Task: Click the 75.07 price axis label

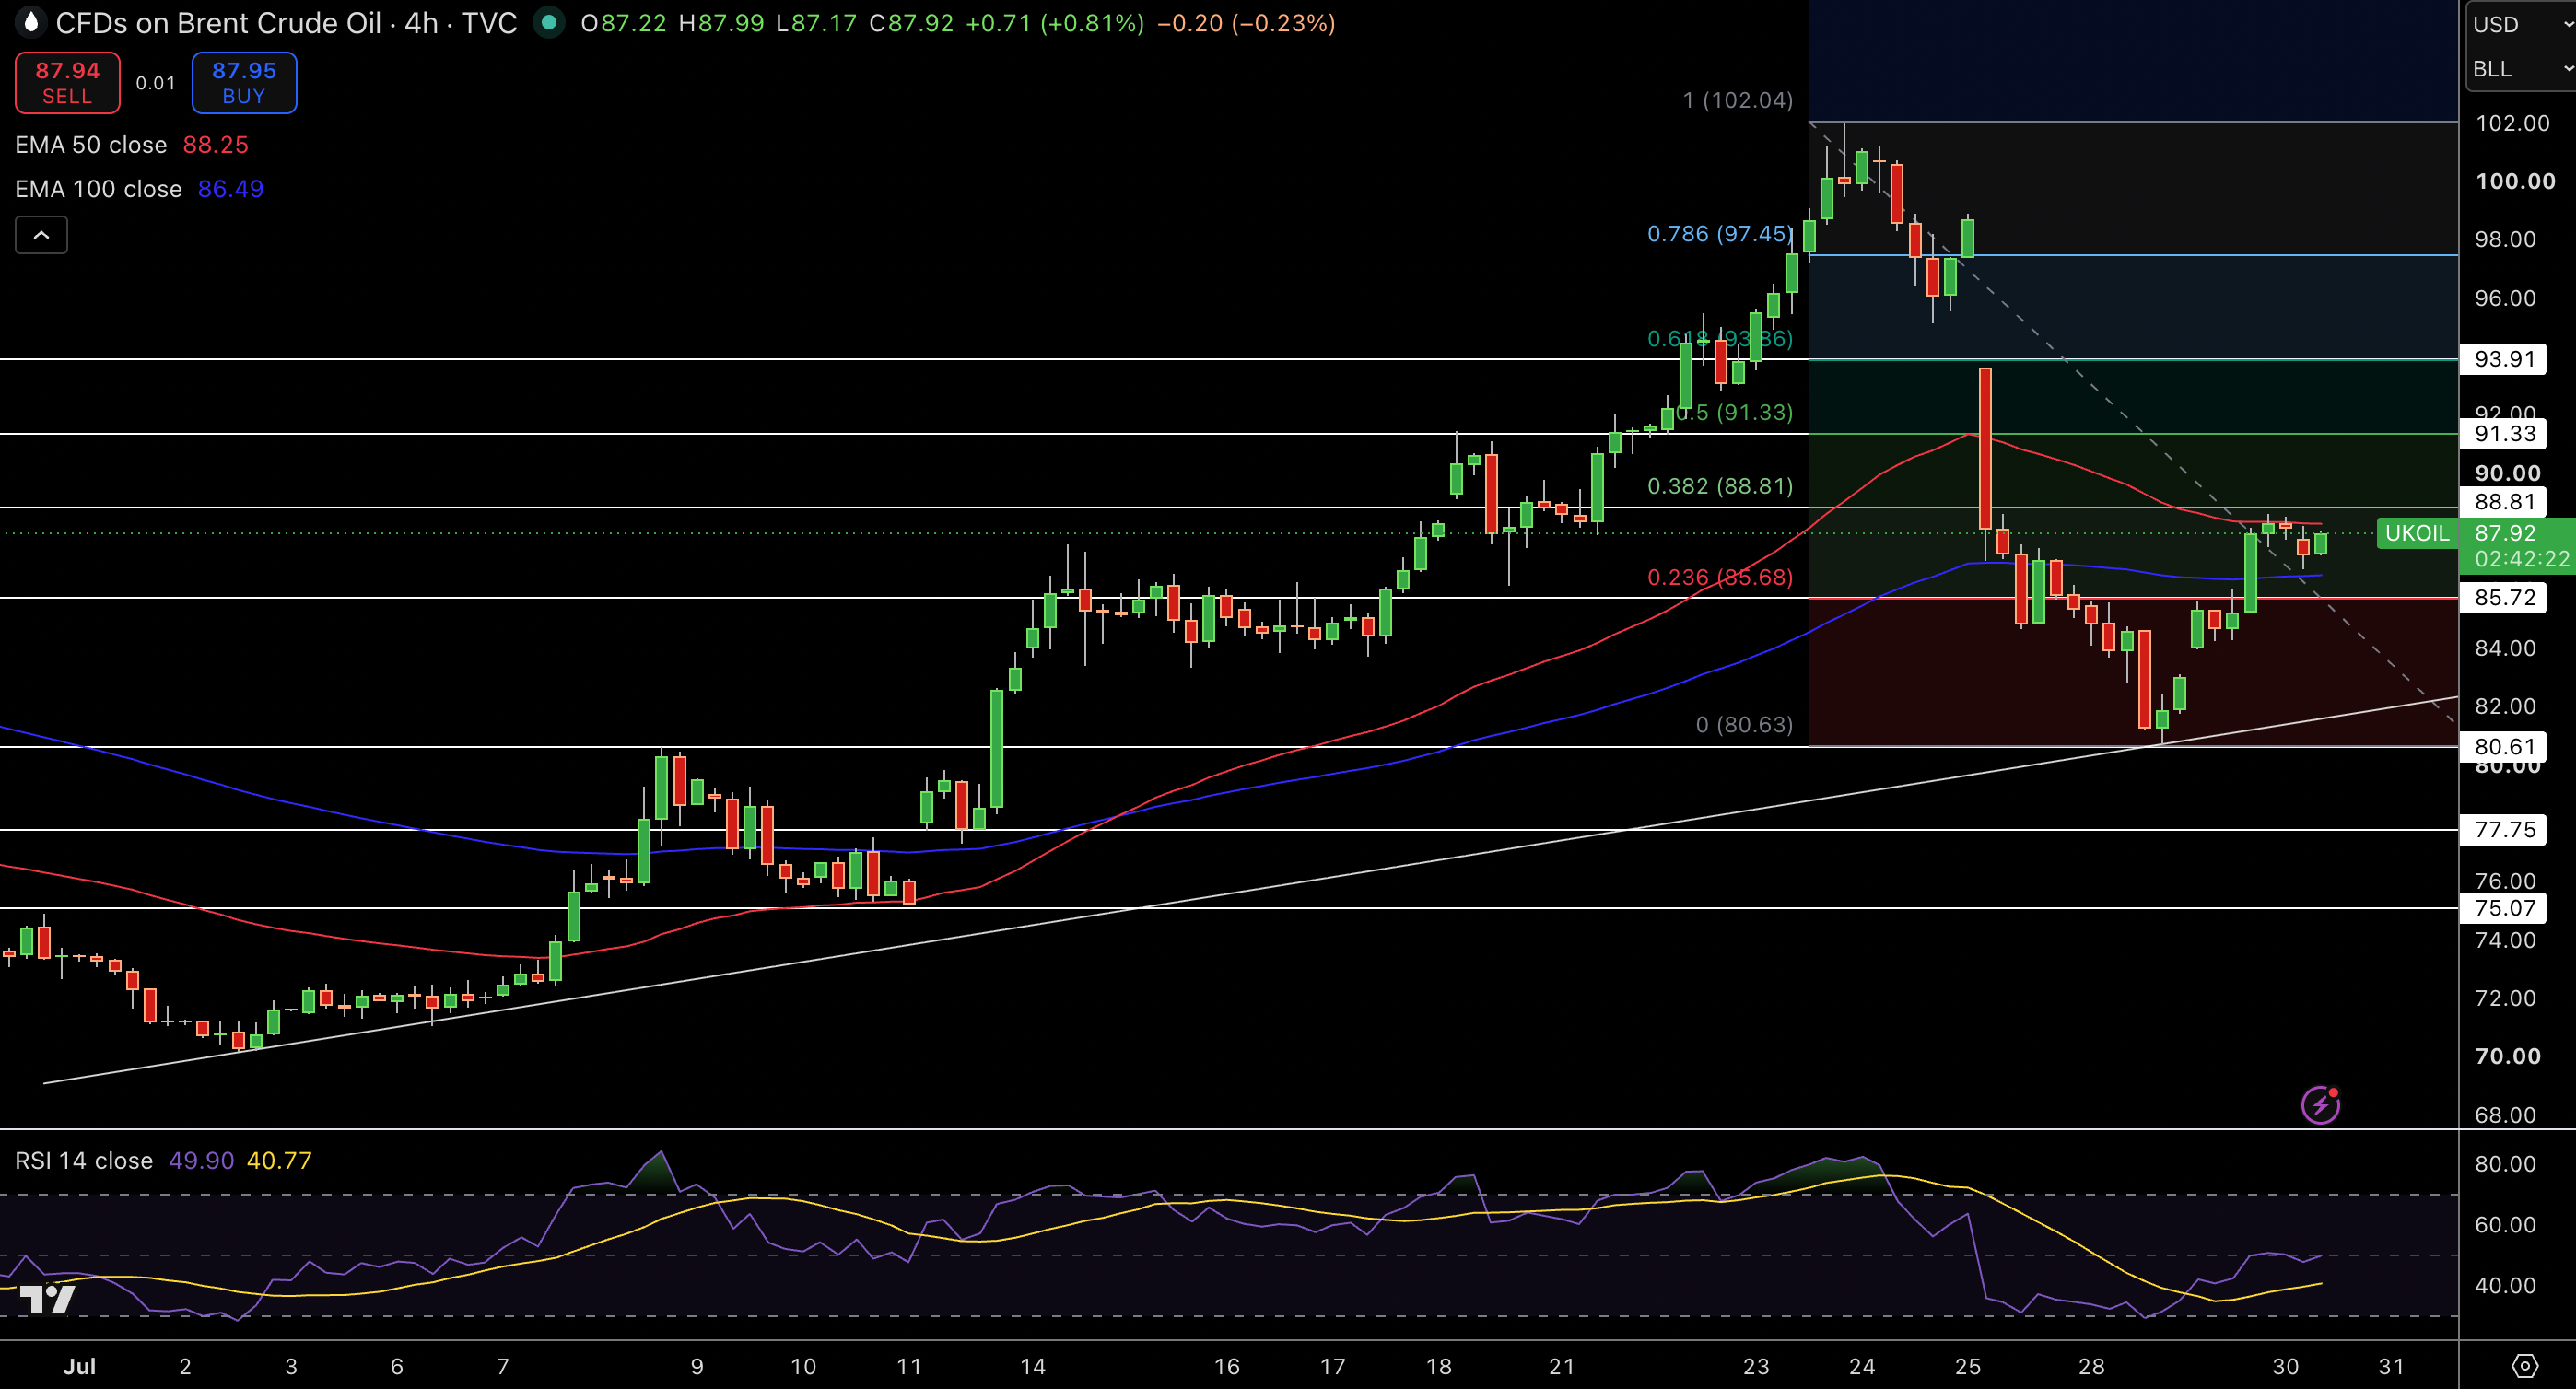Action: [x=2504, y=908]
